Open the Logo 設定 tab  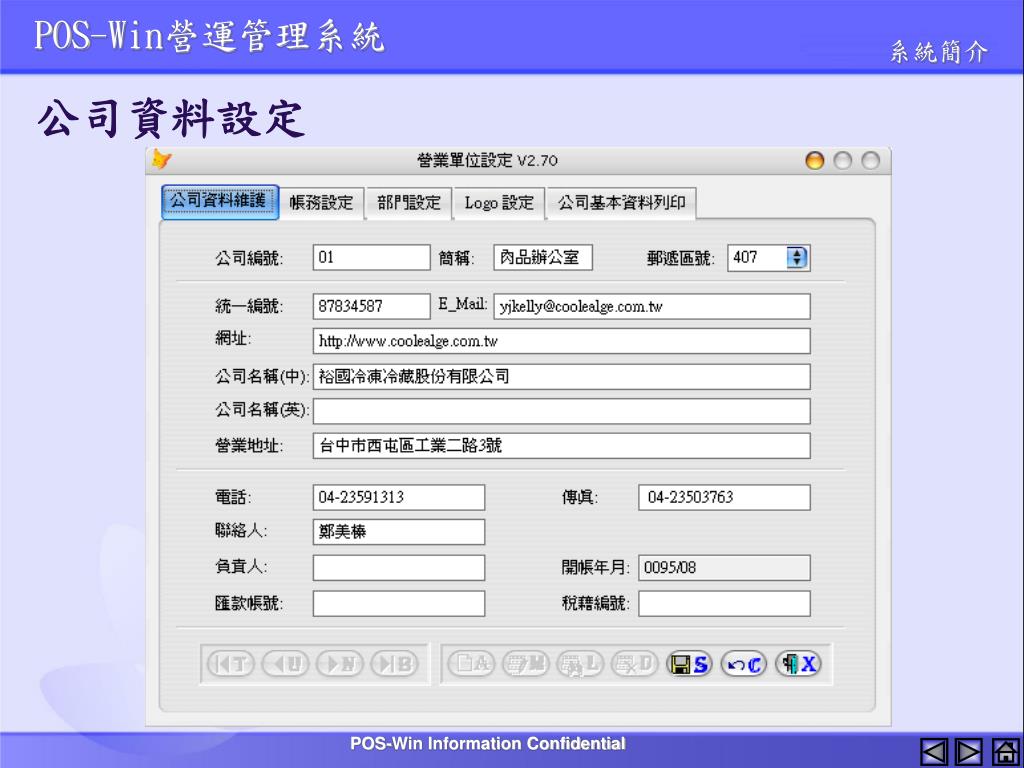pyautogui.click(x=500, y=203)
